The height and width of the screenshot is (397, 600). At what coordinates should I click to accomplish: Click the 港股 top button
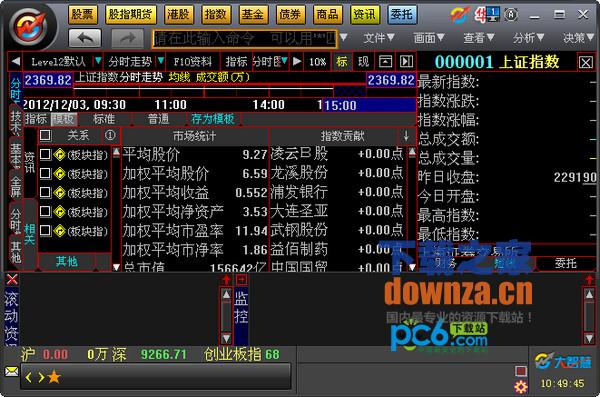coord(178,15)
